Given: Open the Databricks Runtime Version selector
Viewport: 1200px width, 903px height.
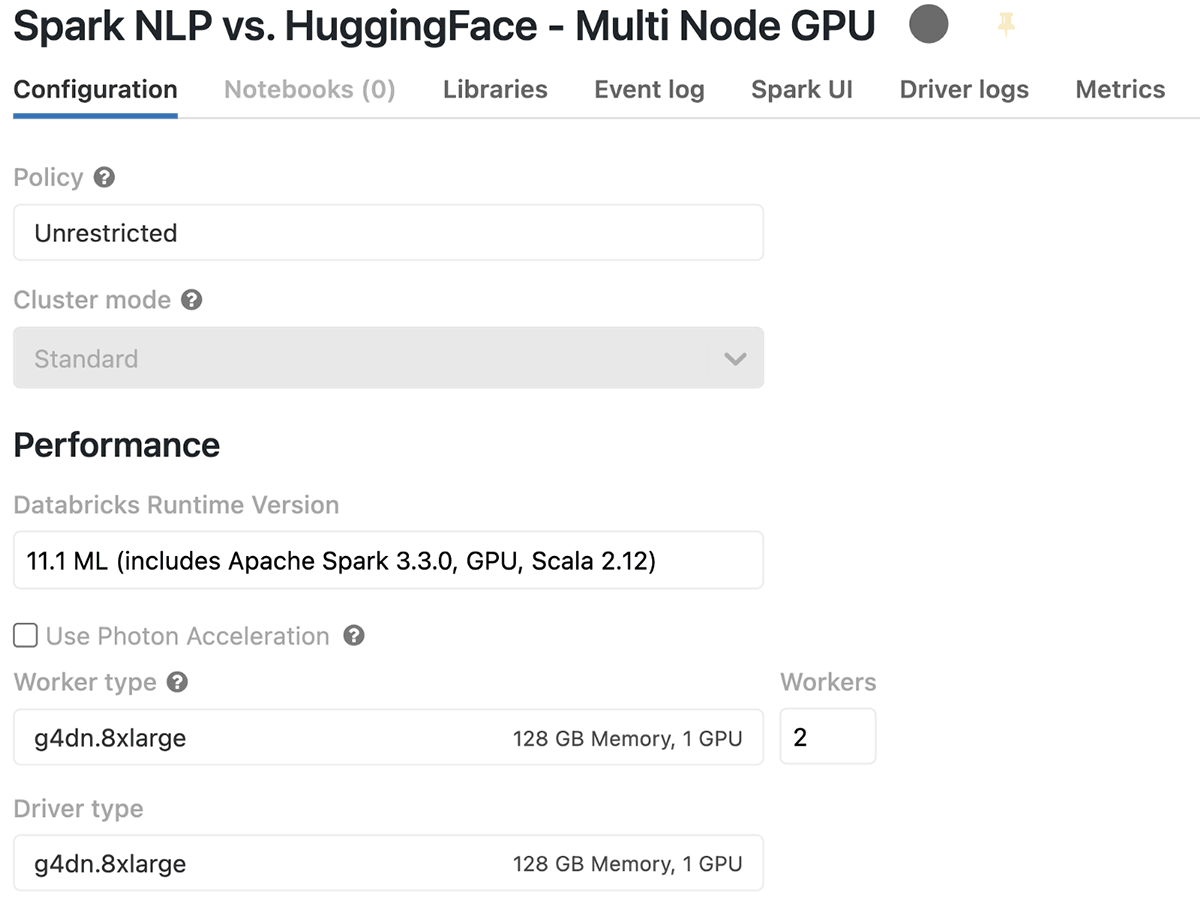Looking at the screenshot, I should (388, 561).
